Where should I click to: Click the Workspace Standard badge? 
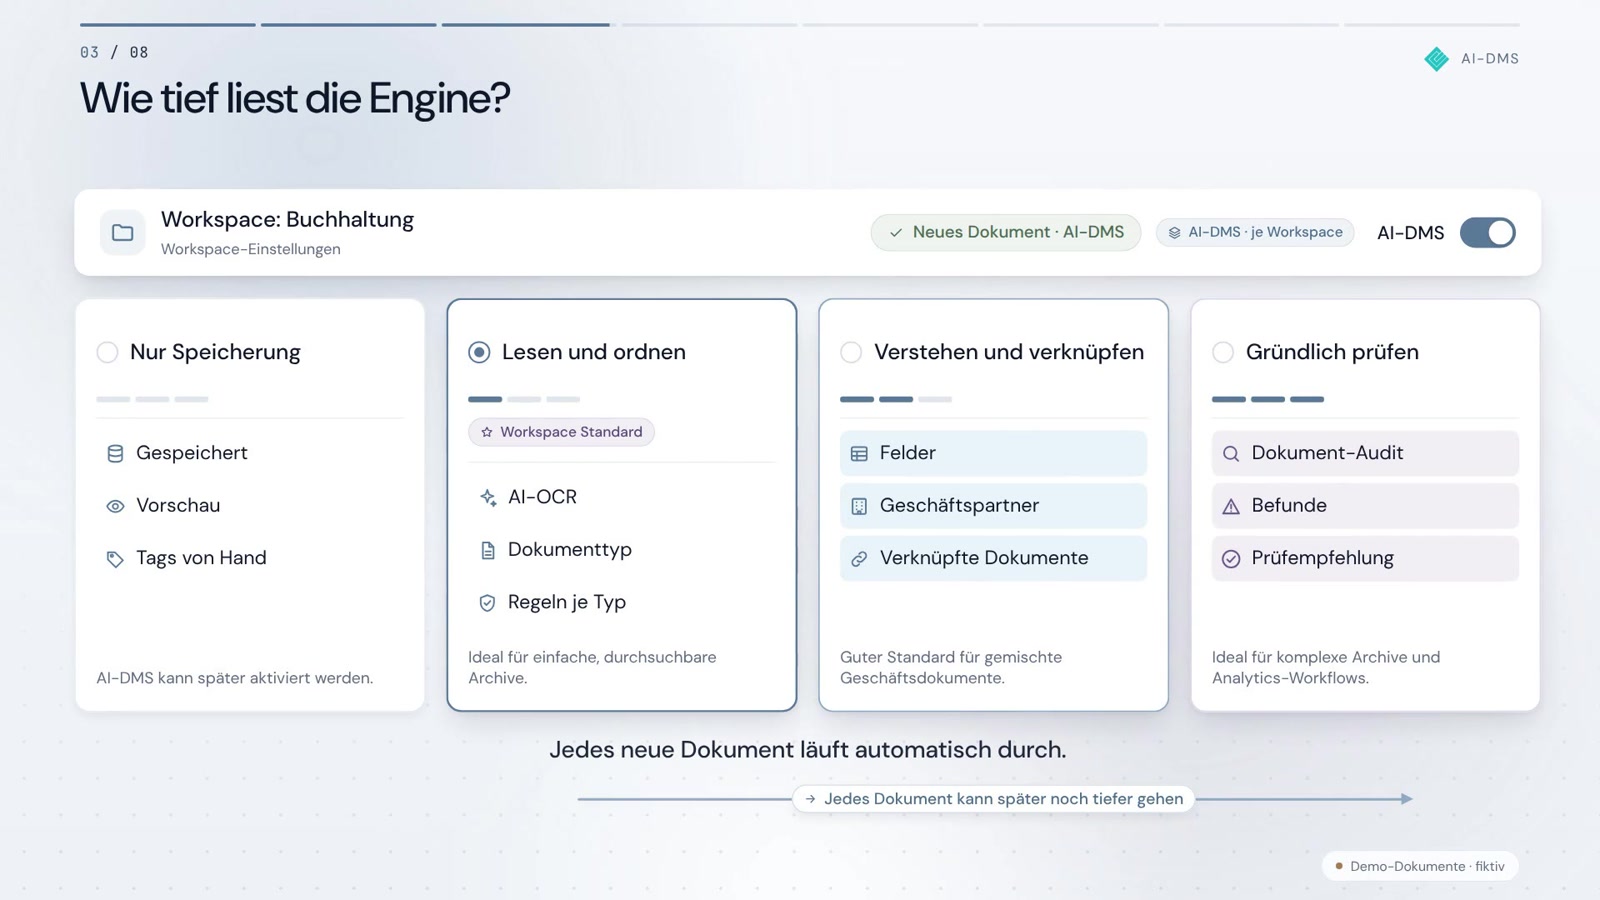pos(561,432)
